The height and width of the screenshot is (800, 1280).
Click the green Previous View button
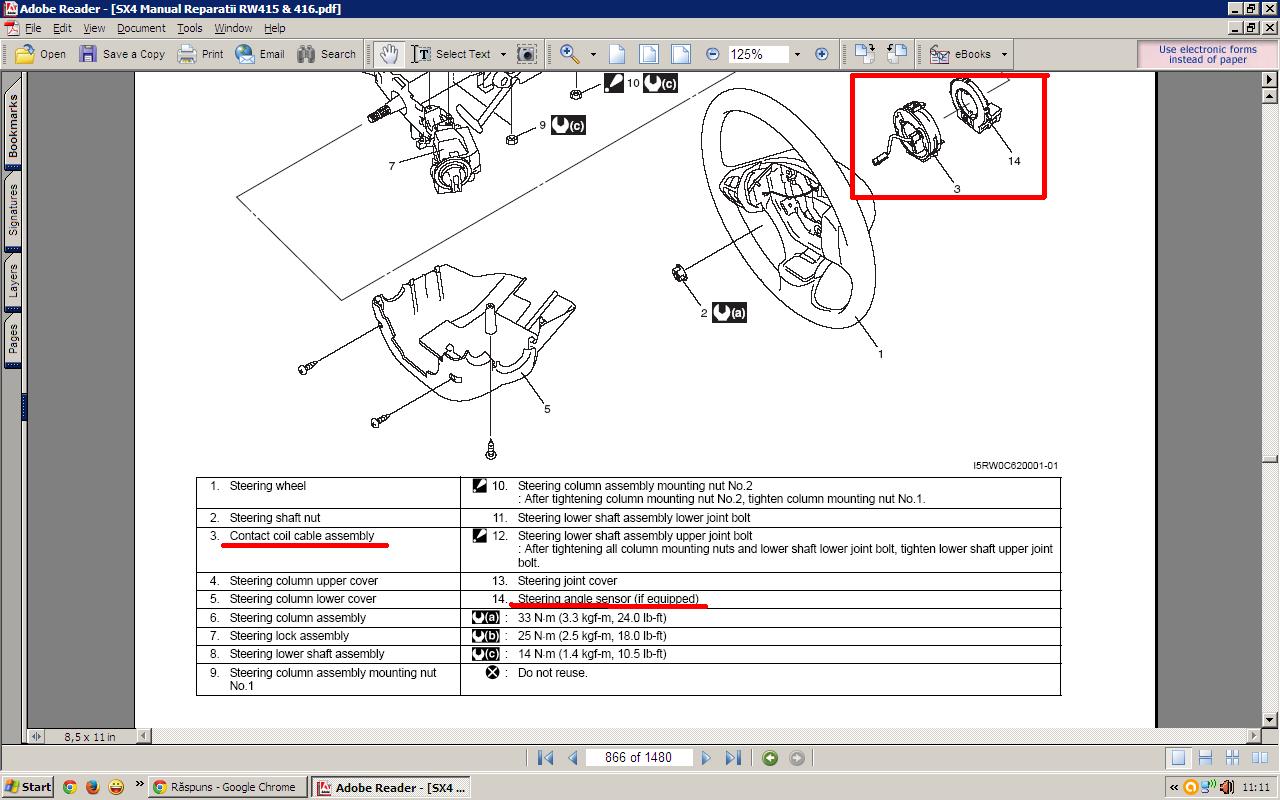click(770, 758)
